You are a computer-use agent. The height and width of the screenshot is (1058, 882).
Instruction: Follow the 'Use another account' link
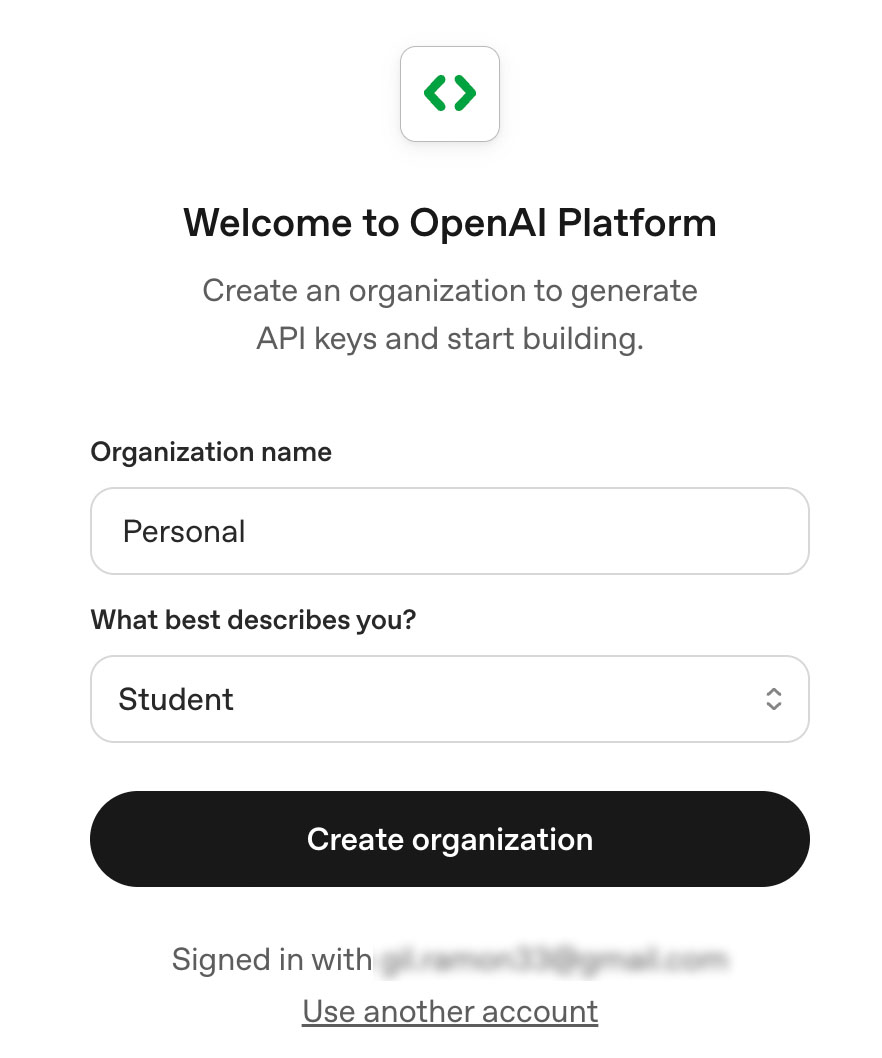(450, 1011)
